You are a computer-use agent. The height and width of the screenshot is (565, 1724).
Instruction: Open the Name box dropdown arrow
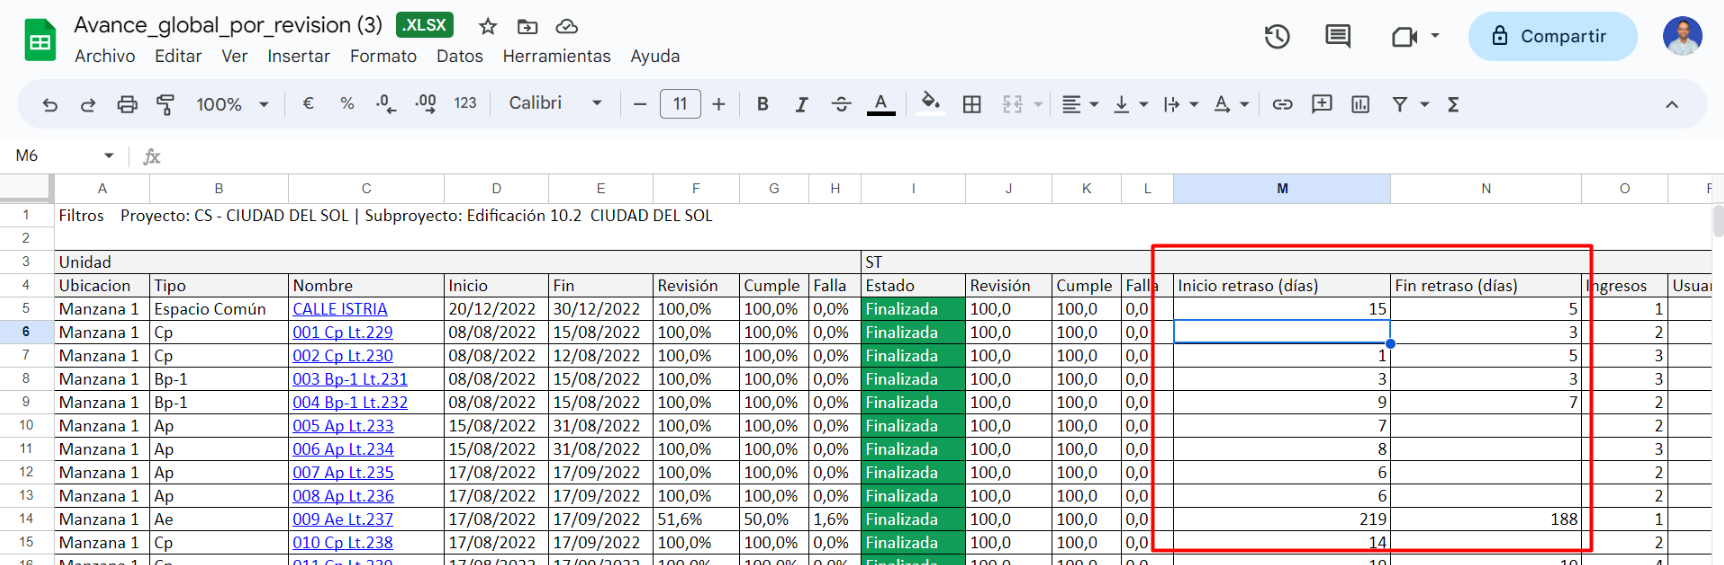point(109,156)
